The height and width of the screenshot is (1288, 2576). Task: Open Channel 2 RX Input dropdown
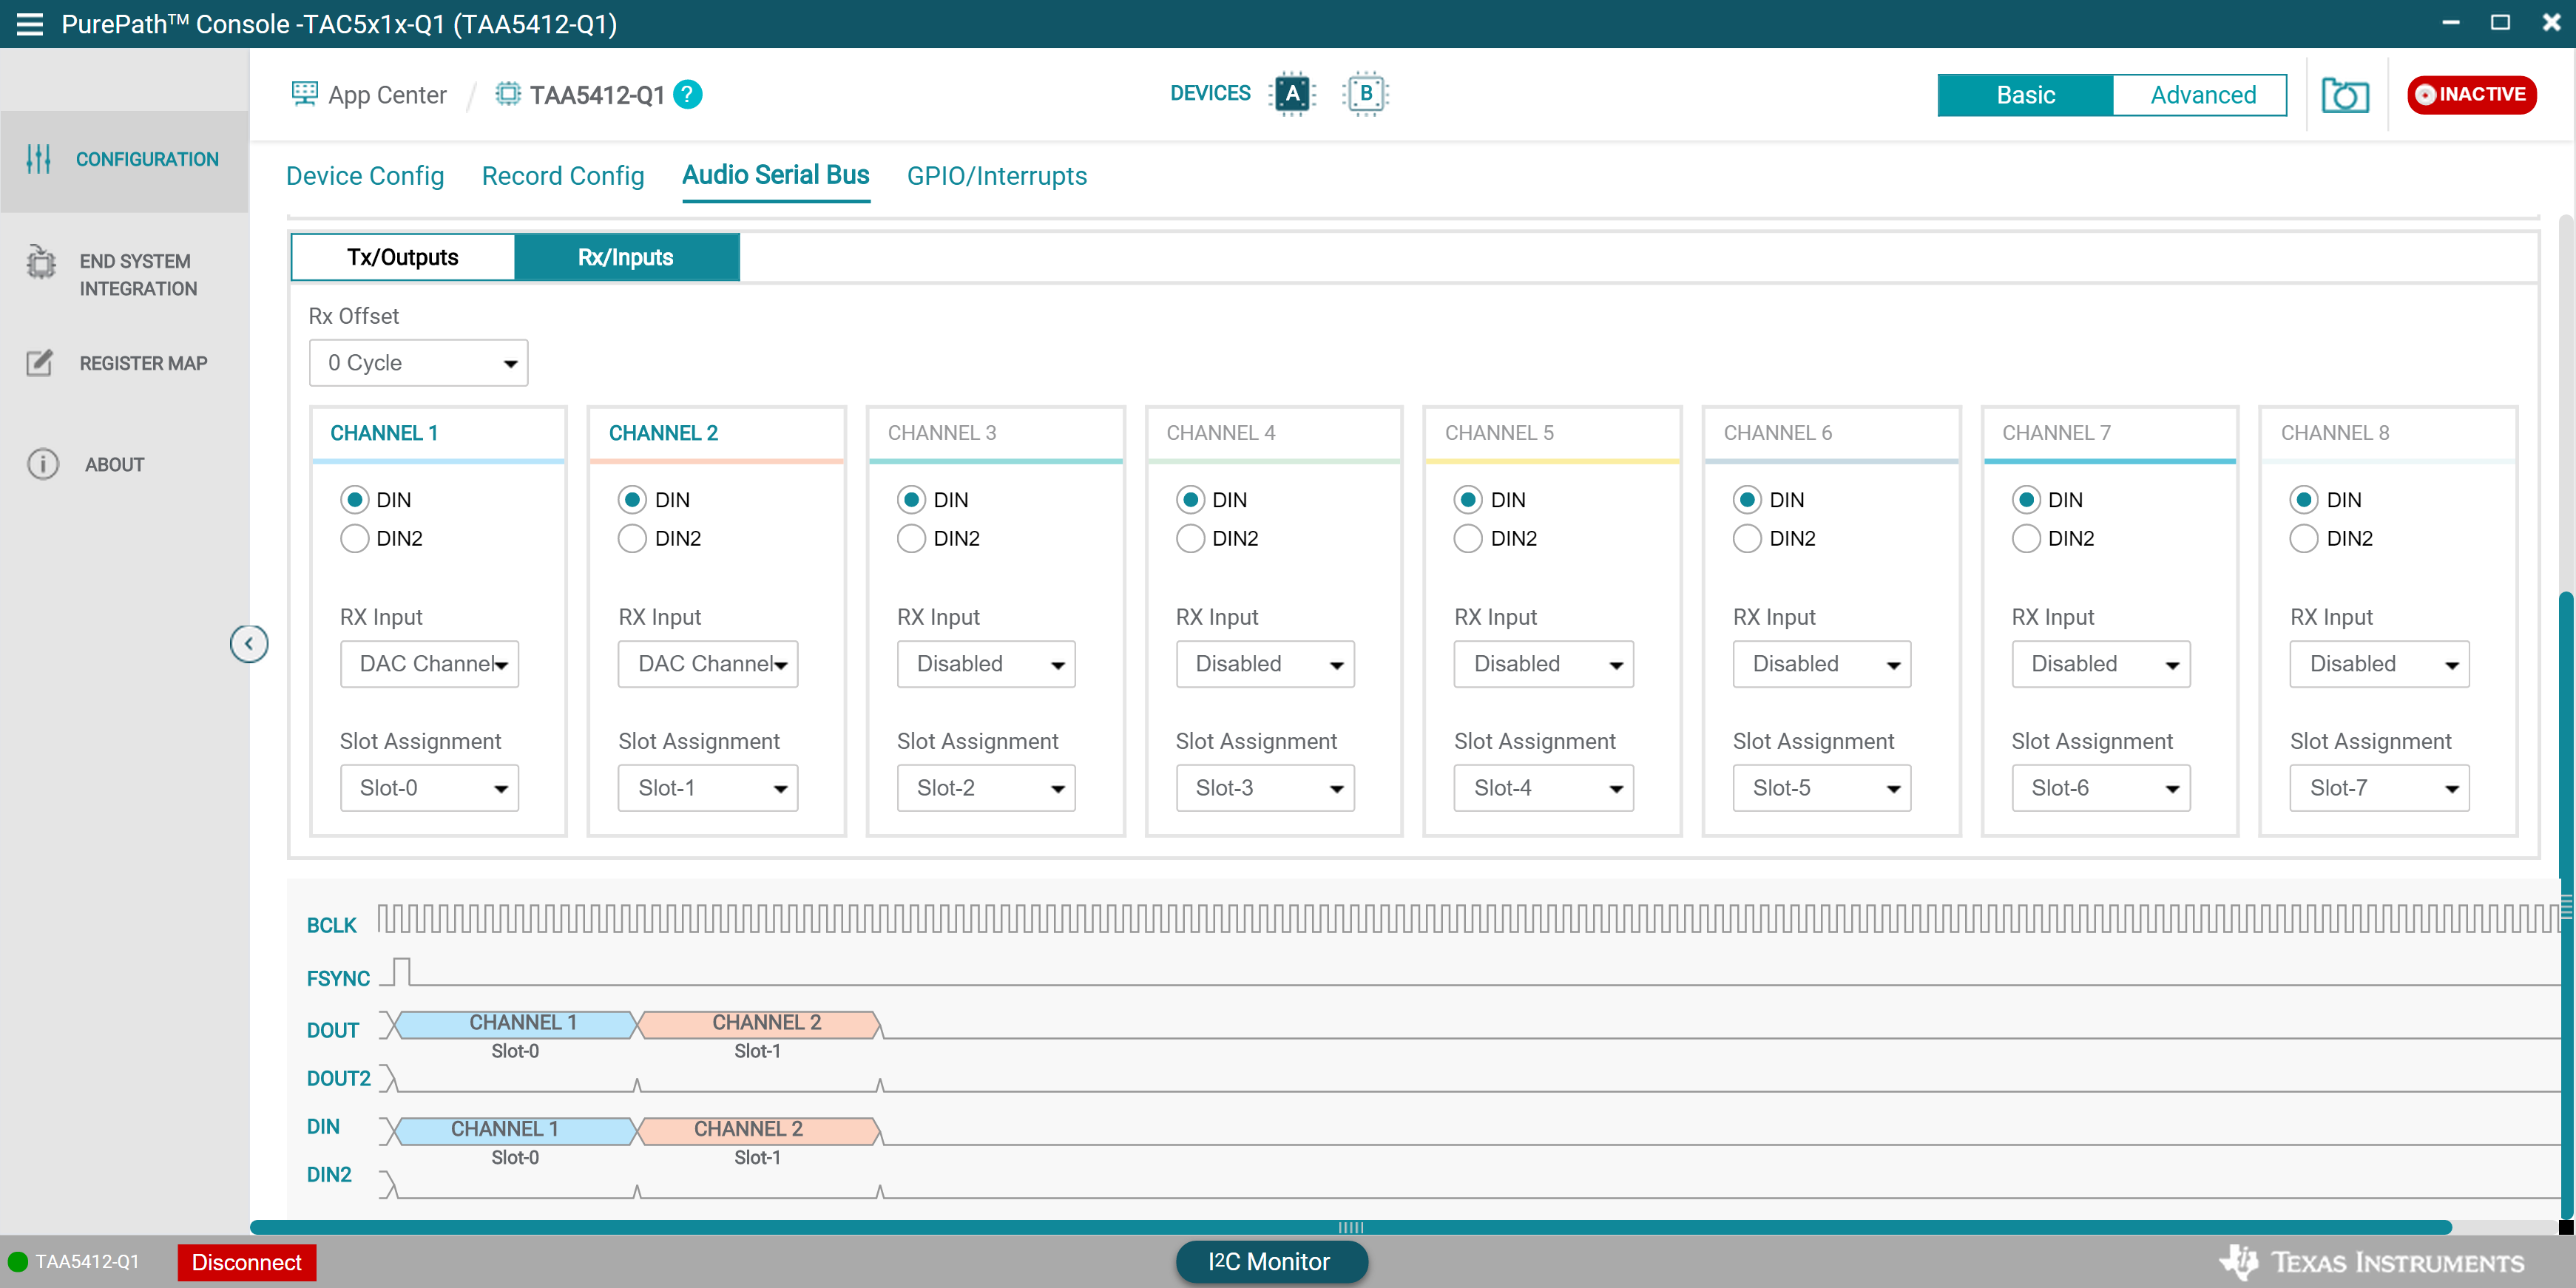coord(708,664)
